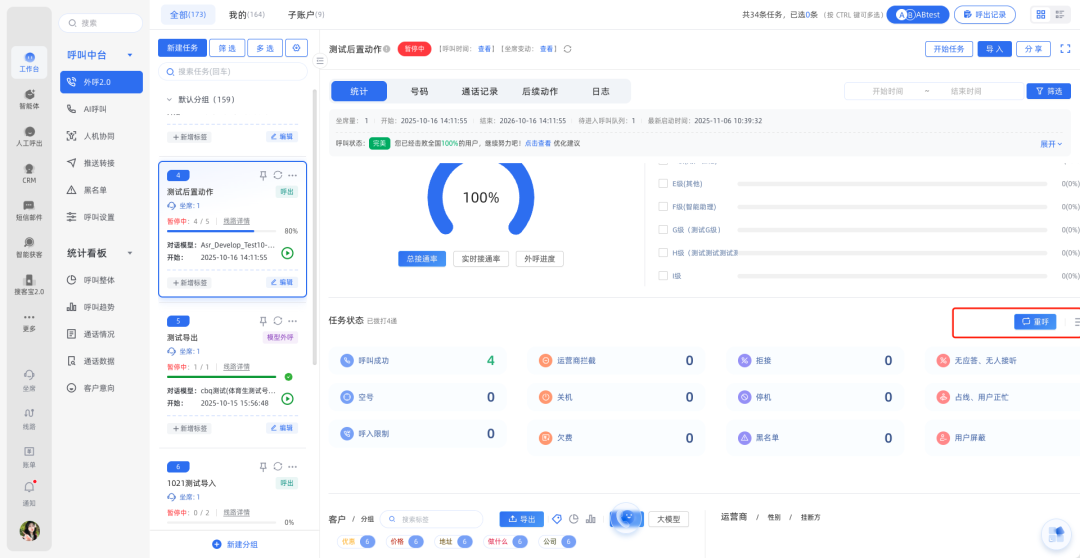Click progress bar of 测试后置动作 task
The width and height of the screenshot is (1080, 558).
[x=225, y=231]
